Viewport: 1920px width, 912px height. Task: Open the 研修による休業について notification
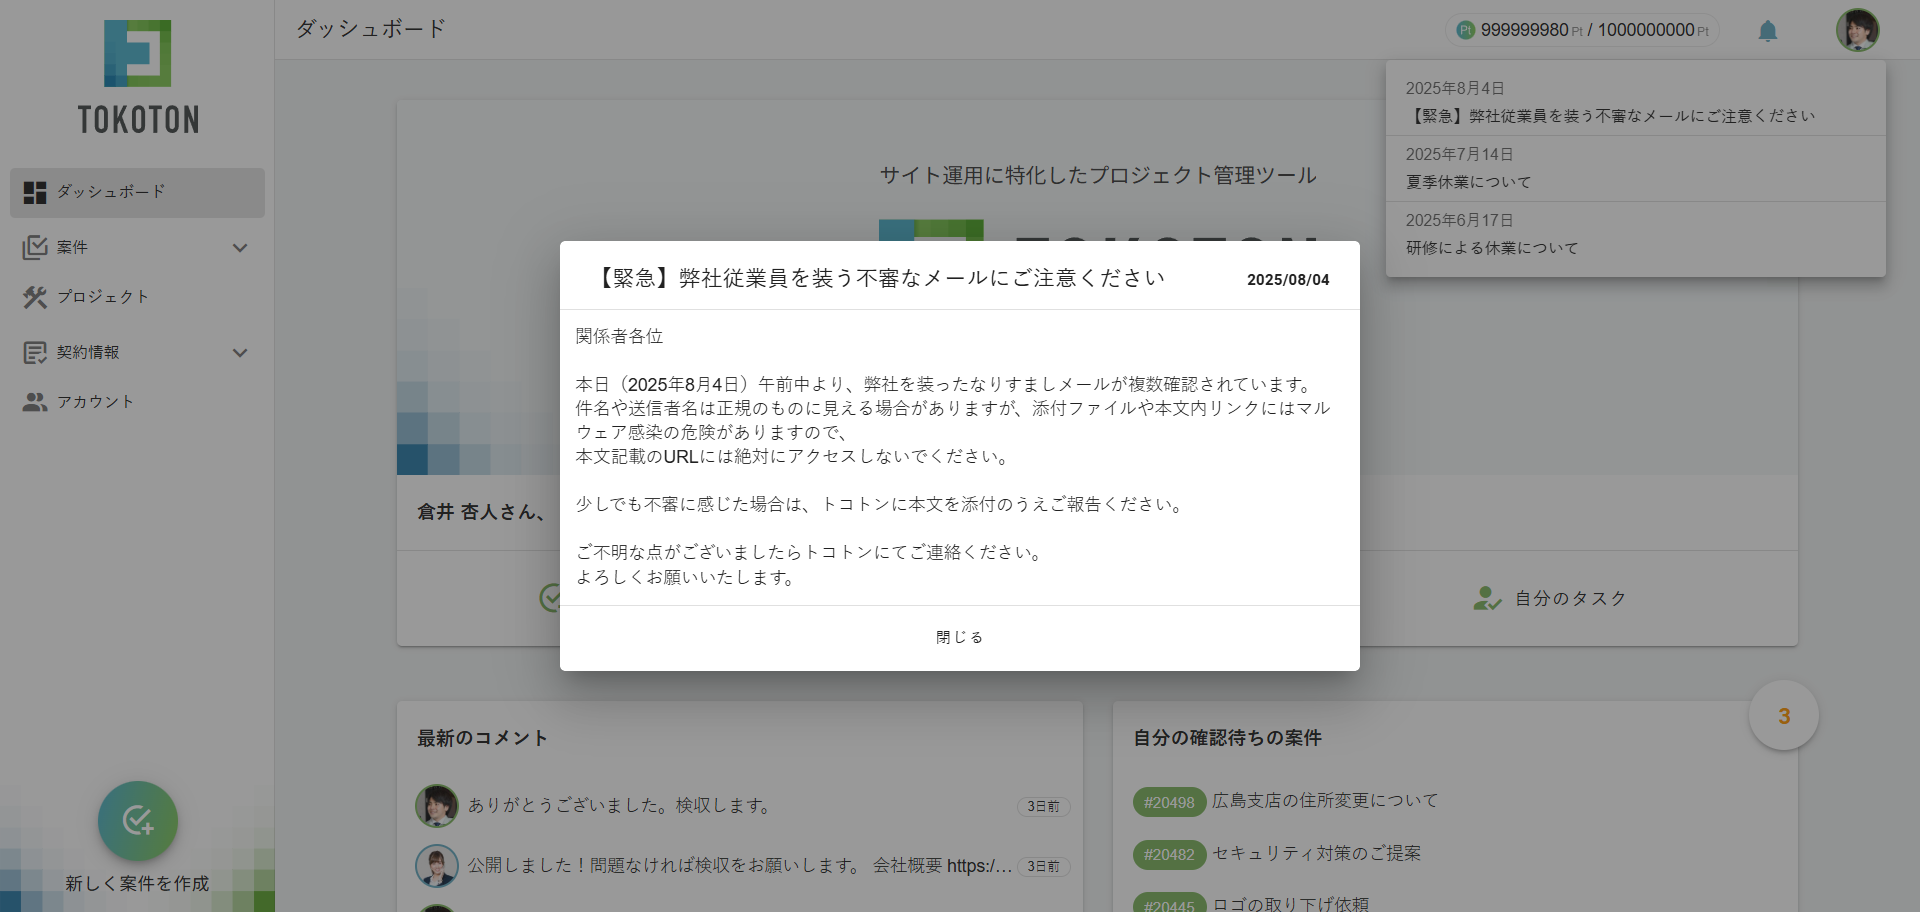point(1491,247)
